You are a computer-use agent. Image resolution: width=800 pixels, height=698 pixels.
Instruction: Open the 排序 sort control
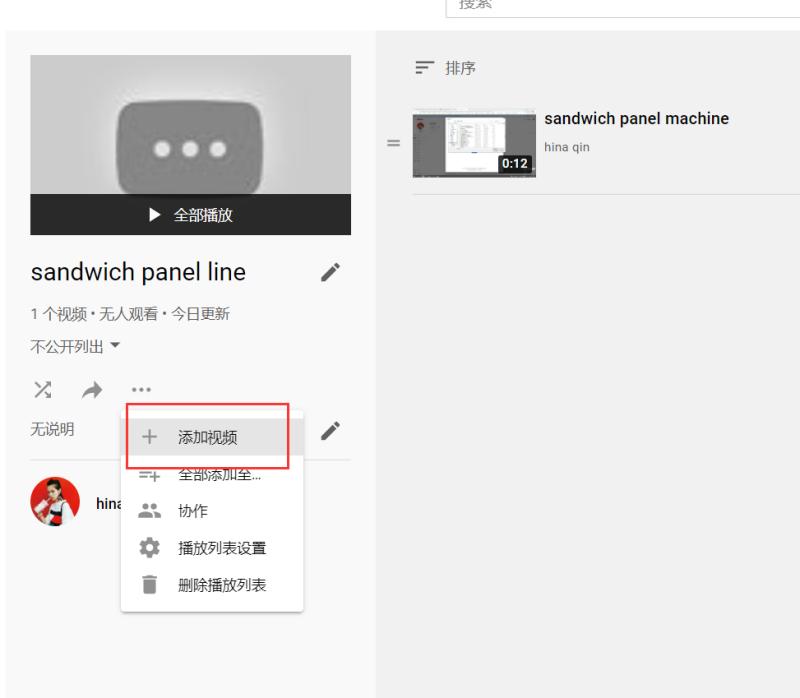click(446, 68)
